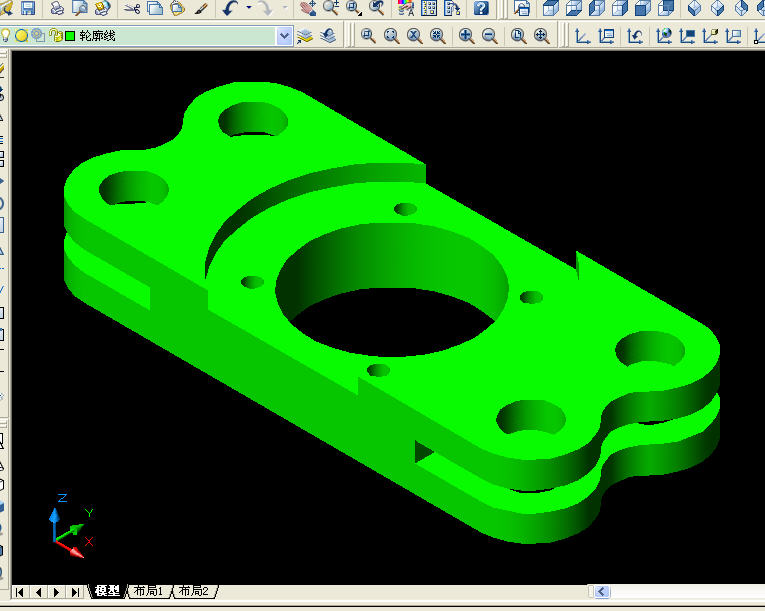Click the Help question mark icon
765x611 pixels.
click(481, 8)
